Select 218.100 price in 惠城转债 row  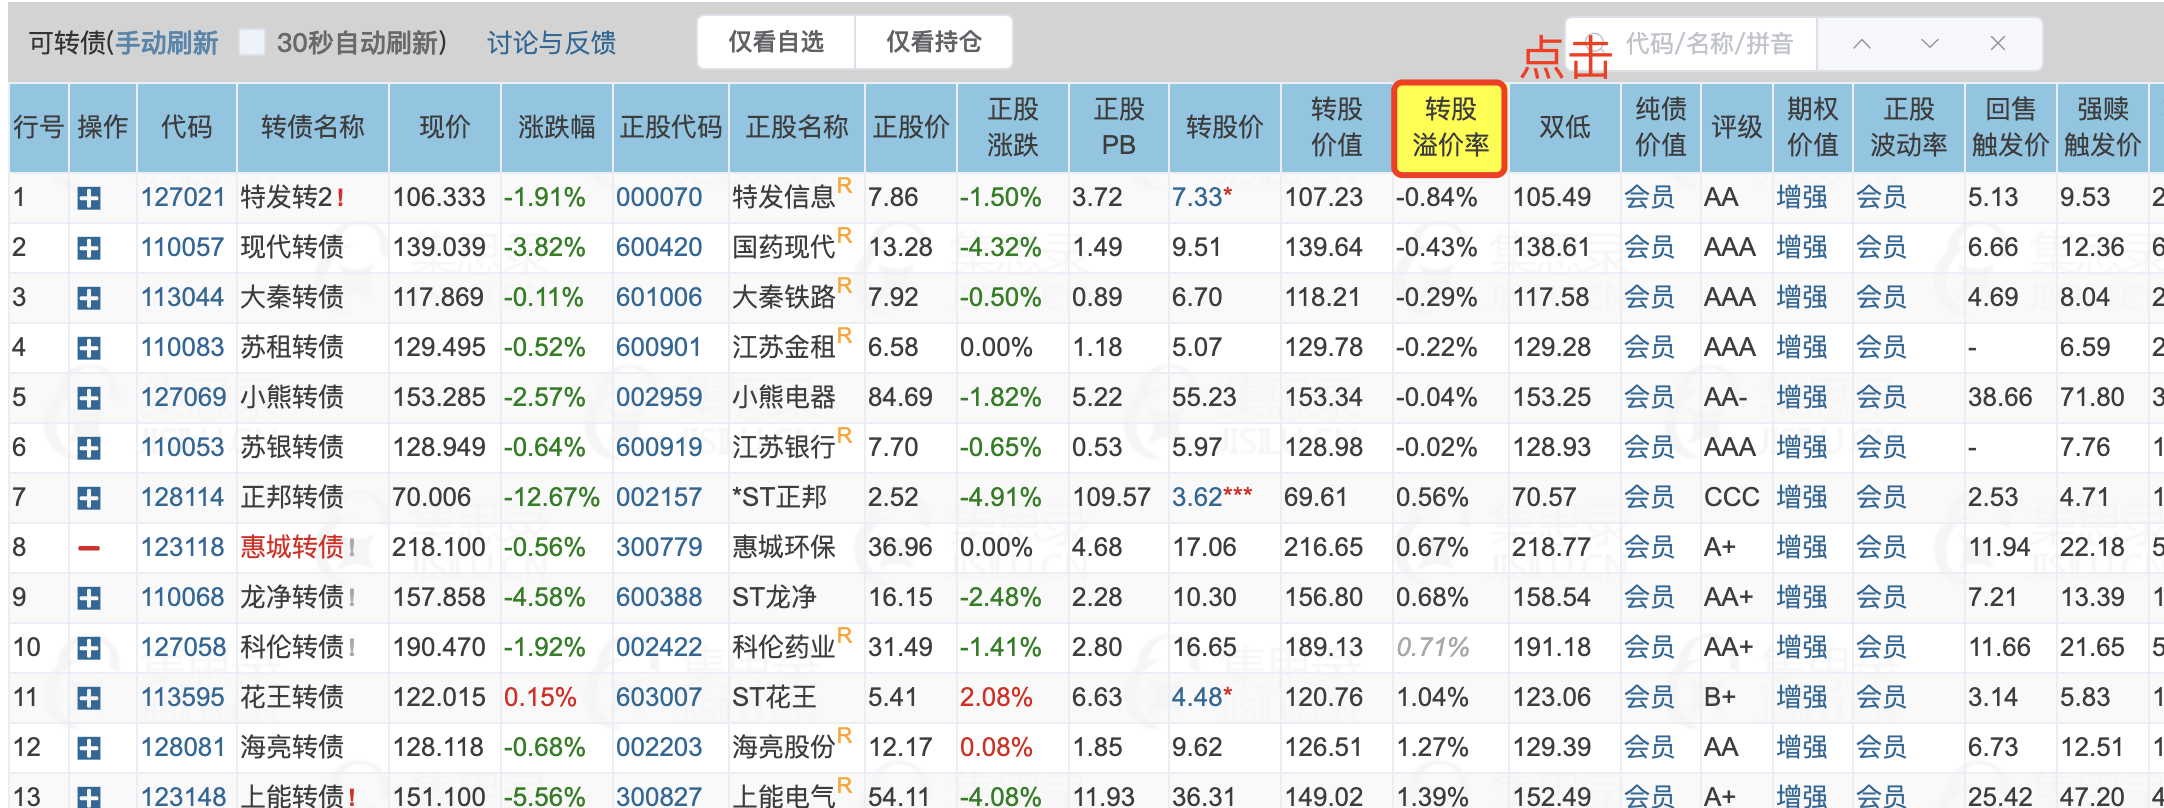[439, 547]
